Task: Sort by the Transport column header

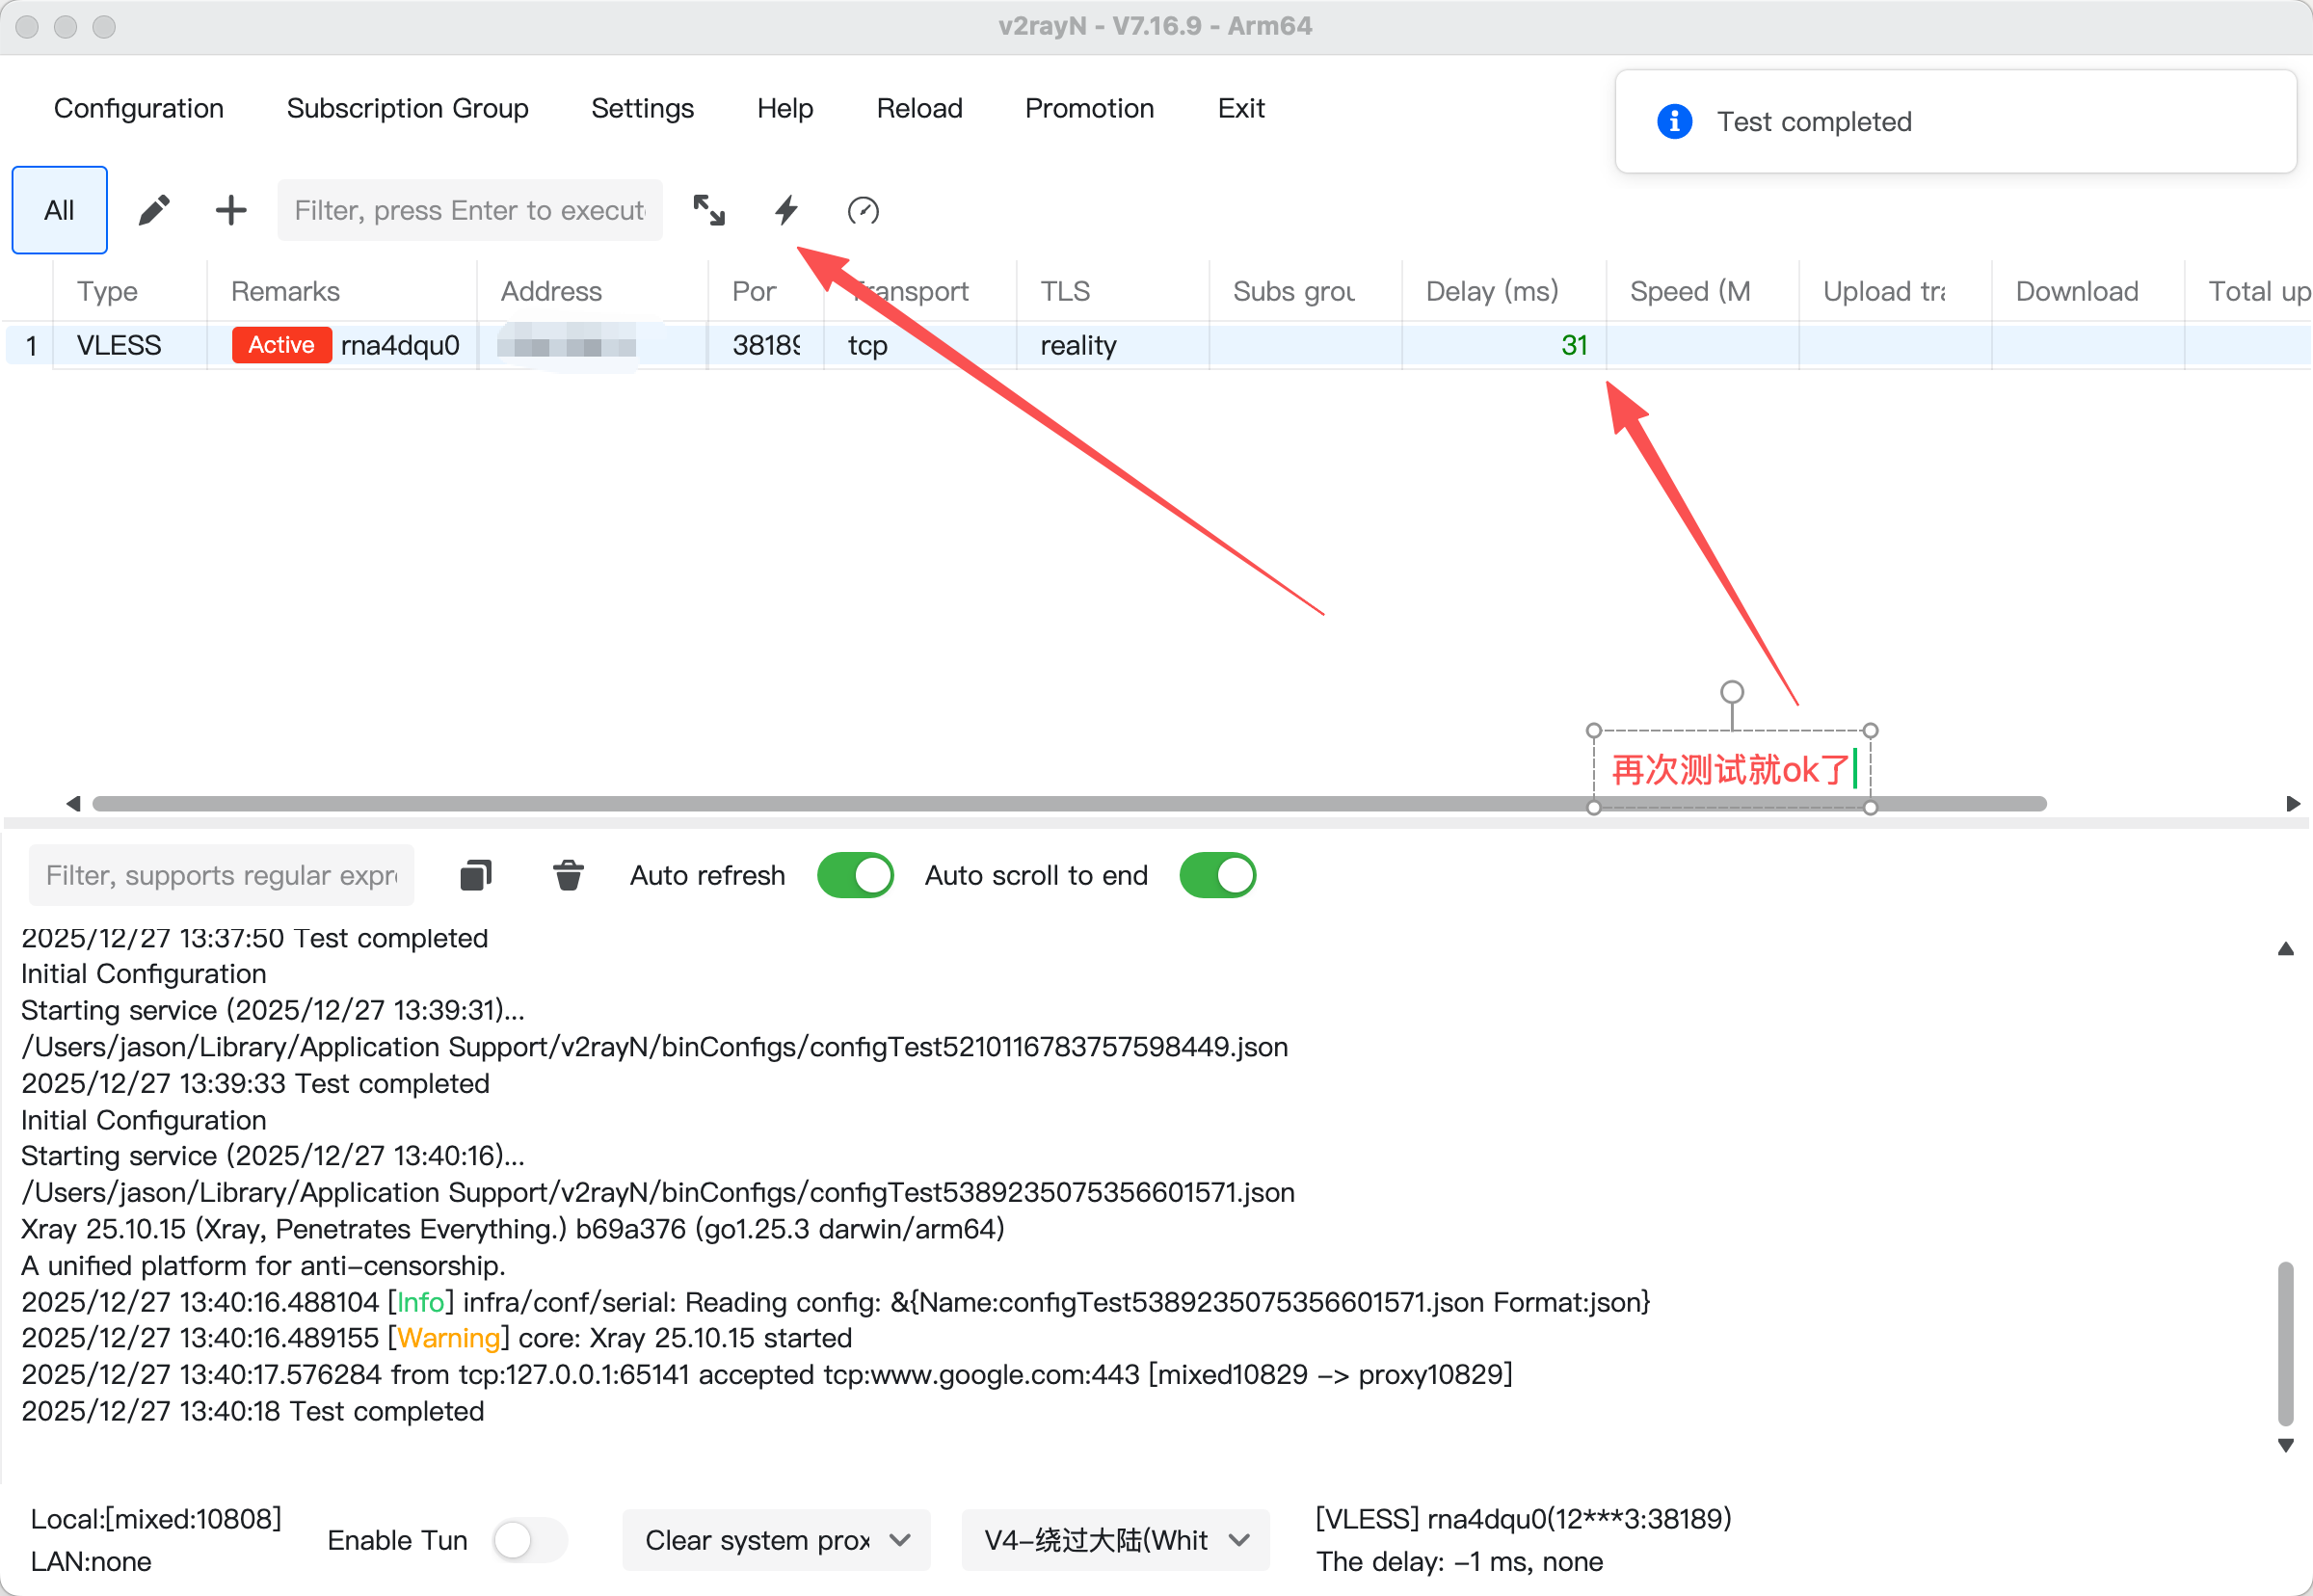Action: click(x=920, y=291)
